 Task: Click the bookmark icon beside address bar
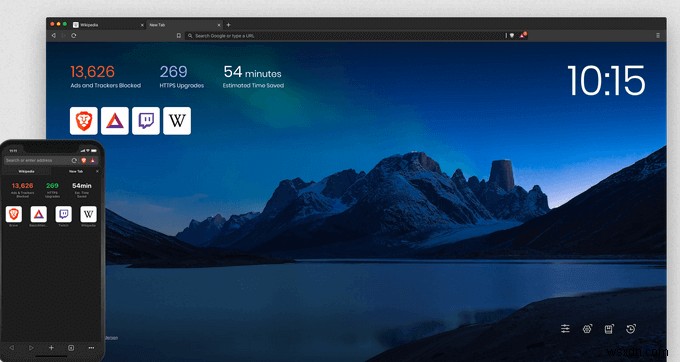tap(179, 36)
